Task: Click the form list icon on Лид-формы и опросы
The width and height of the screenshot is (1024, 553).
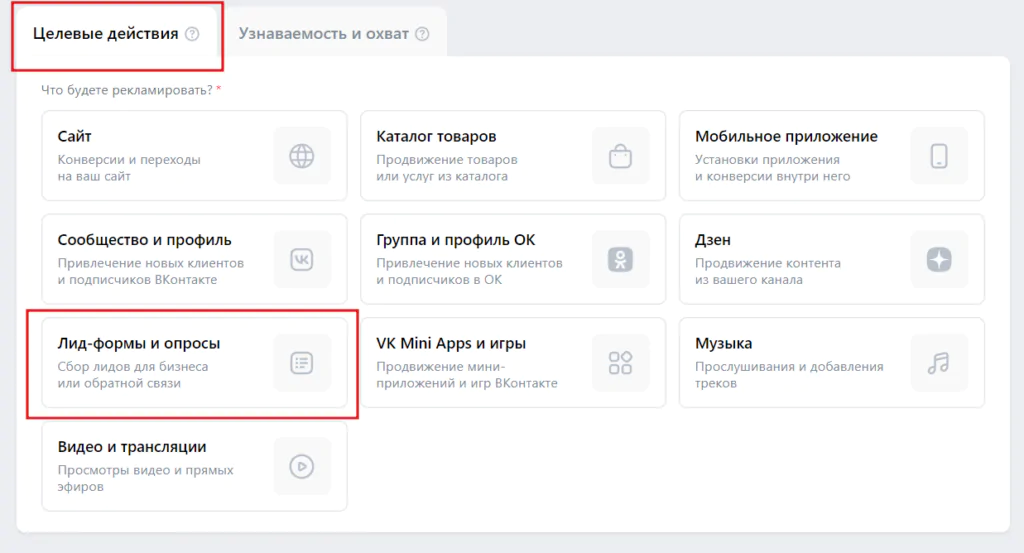Action: click(302, 363)
